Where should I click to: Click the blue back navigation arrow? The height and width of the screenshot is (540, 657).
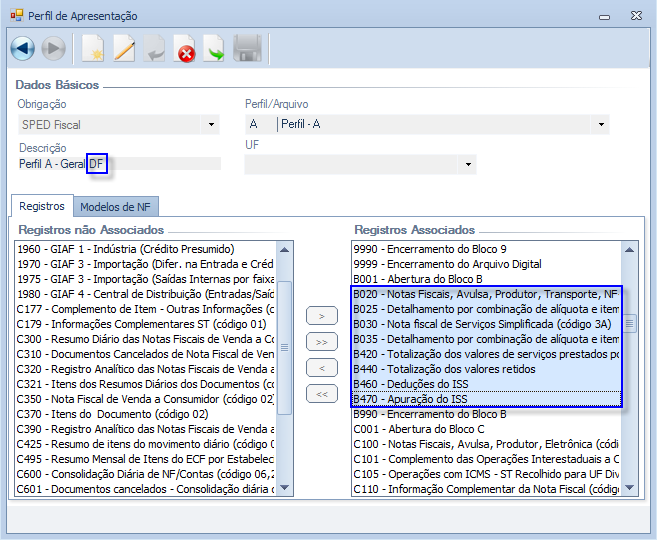click(22, 48)
